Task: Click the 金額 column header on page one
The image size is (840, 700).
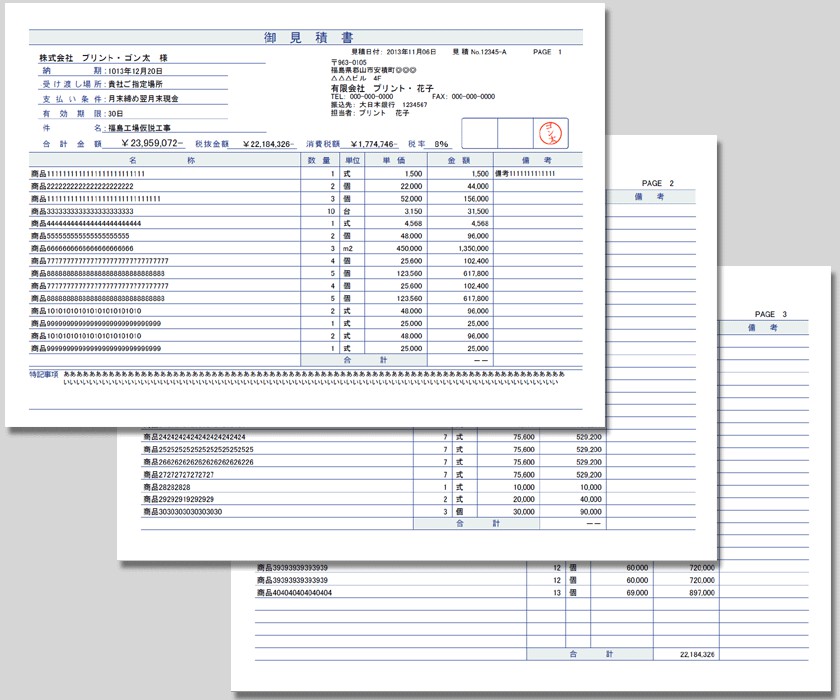Action: pos(459,159)
